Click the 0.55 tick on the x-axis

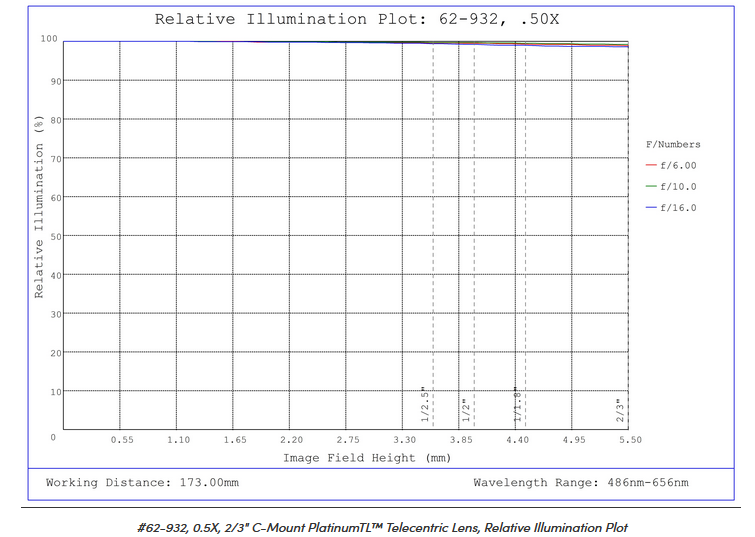point(122,440)
